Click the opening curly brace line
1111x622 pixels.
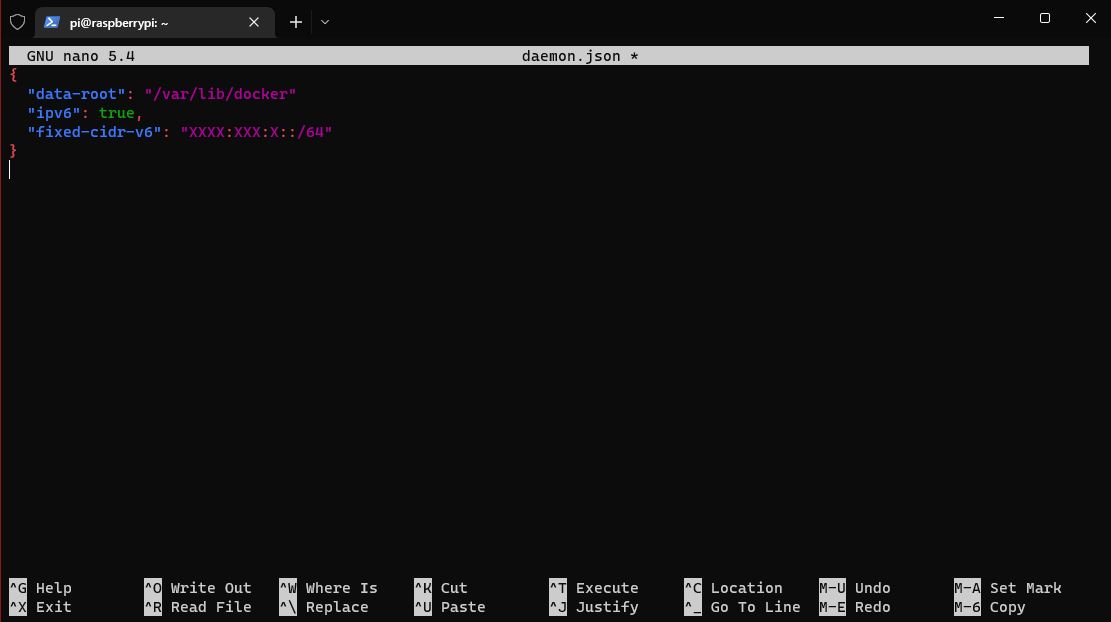pyautogui.click(x=13, y=74)
